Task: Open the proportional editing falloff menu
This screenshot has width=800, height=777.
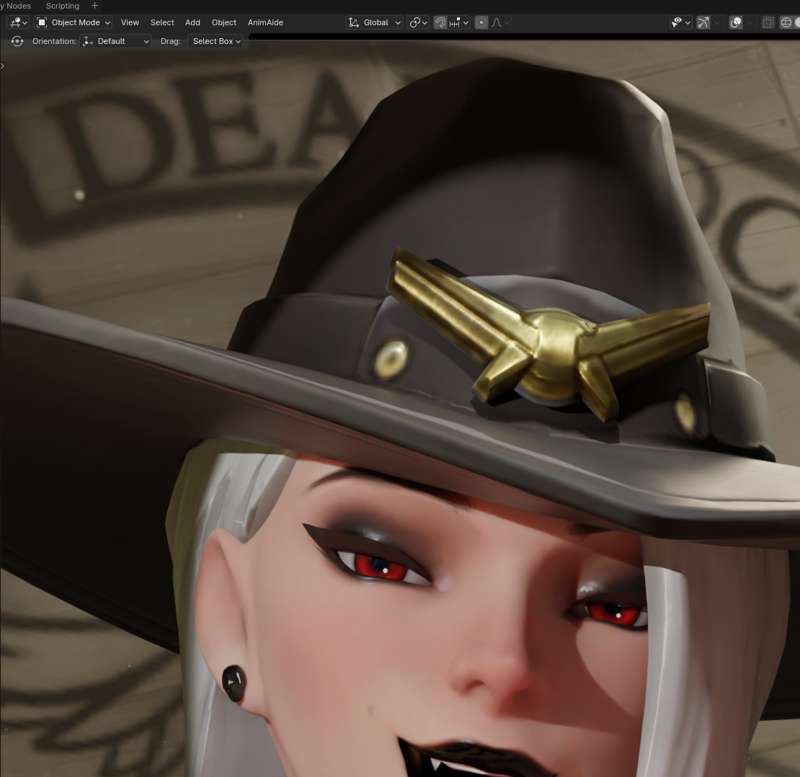Action: [x=499, y=22]
